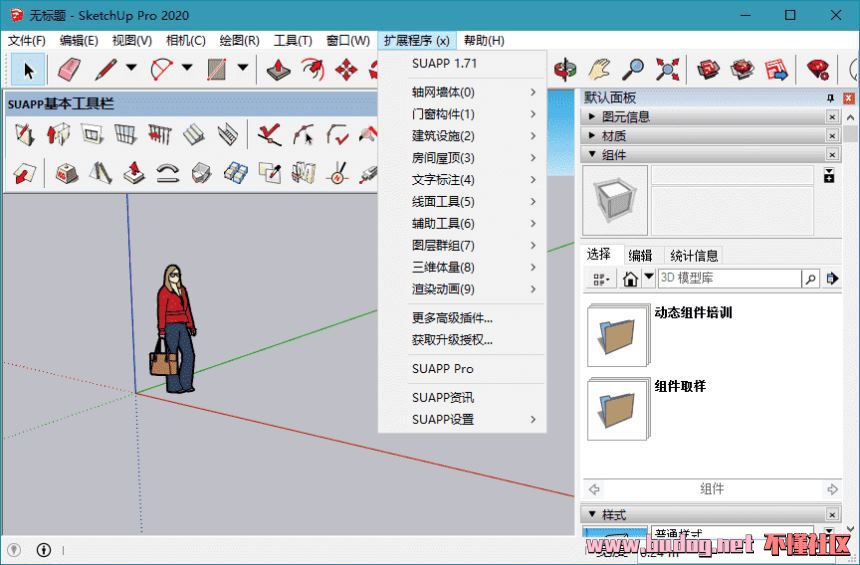Open Arc tool dropdown arrow
The width and height of the screenshot is (860, 565).
187,67
